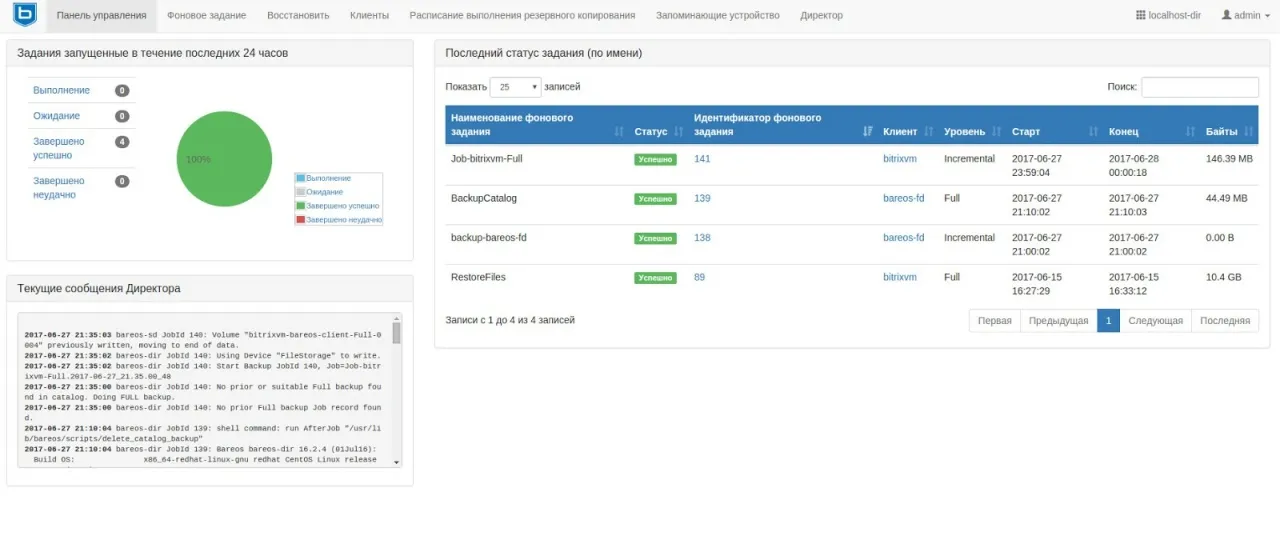This screenshot has width=1280, height=536.
Task: Click the Bareos logo icon
Action: tap(24, 15)
